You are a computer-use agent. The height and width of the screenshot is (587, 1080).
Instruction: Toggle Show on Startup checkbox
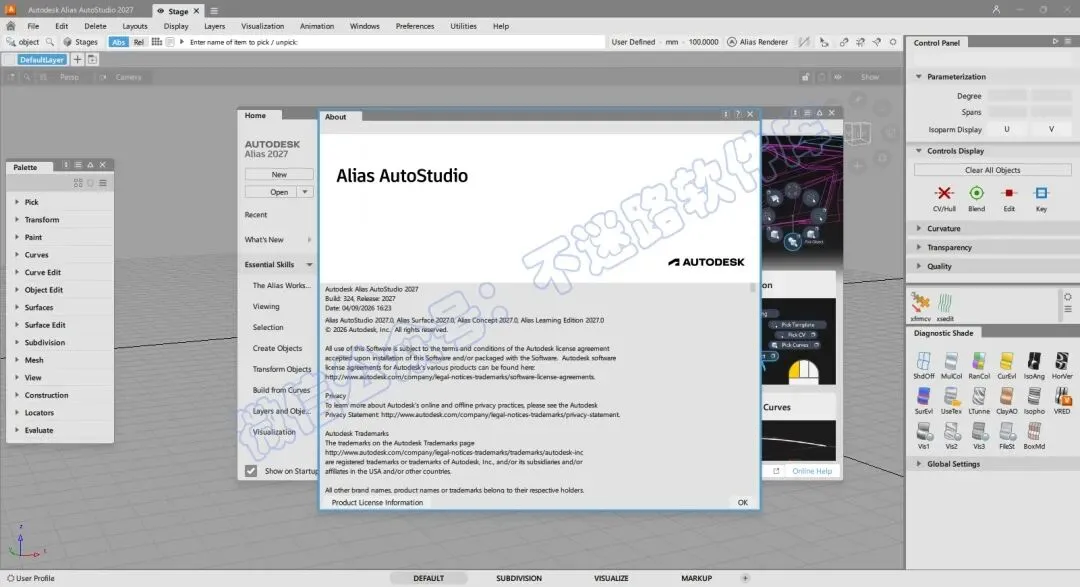coord(251,471)
